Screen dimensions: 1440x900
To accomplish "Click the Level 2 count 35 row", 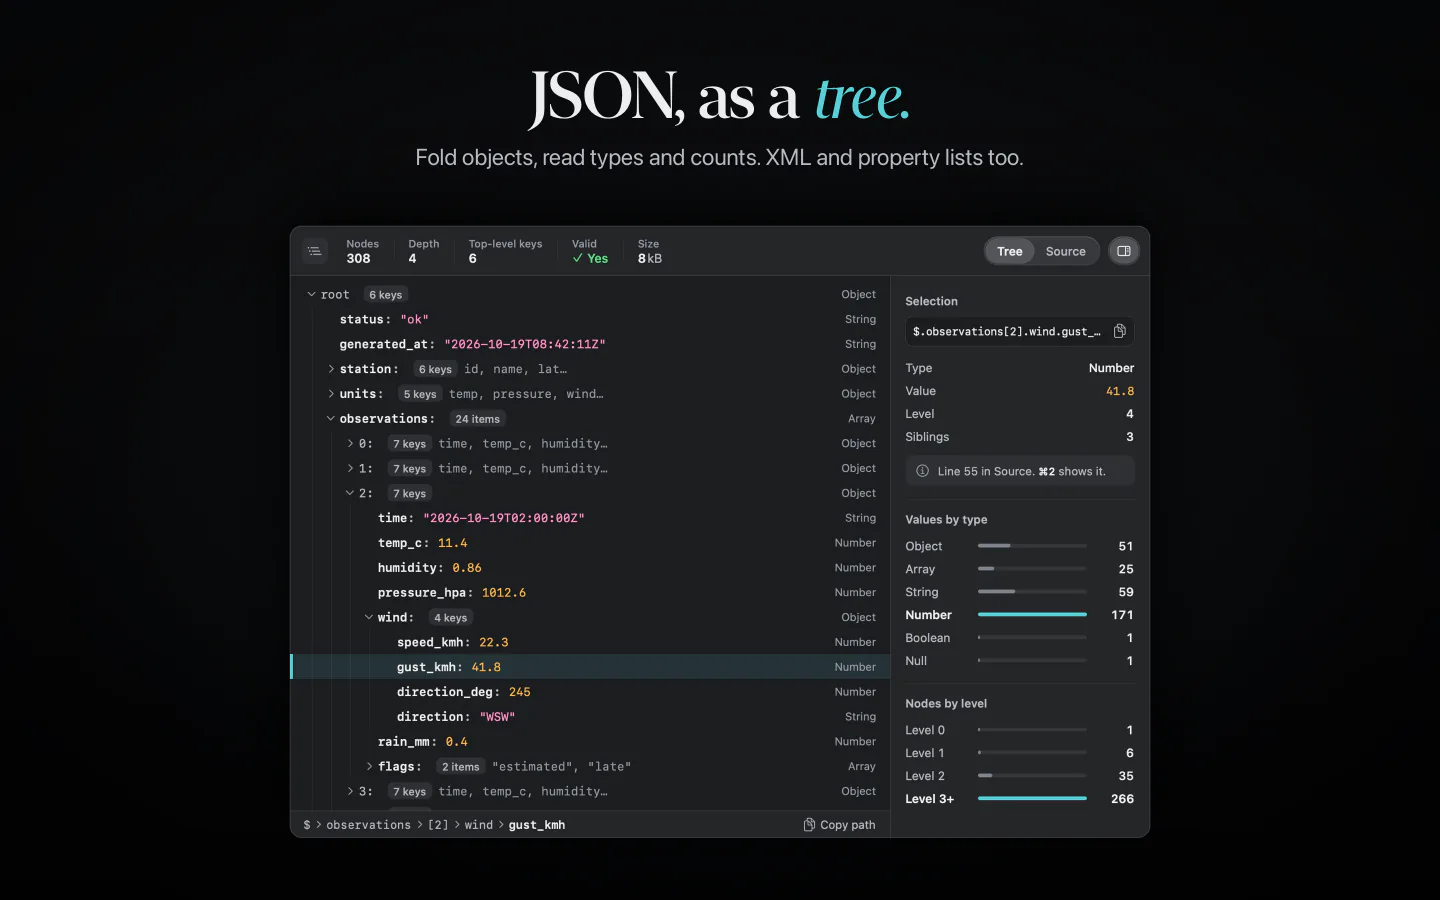I will point(1020,776).
